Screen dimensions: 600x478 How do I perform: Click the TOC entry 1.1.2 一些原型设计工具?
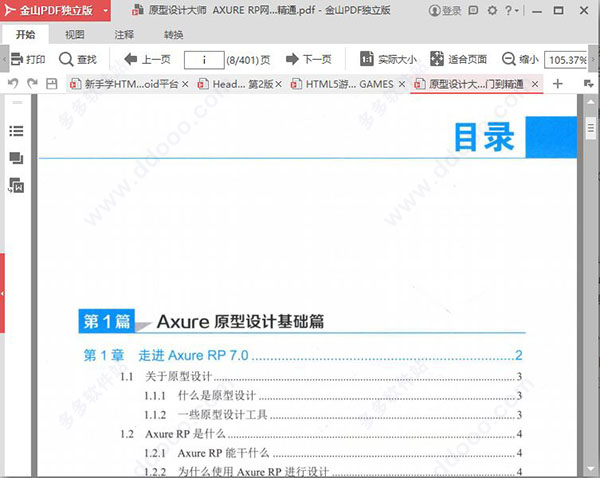[x=333, y=414]
